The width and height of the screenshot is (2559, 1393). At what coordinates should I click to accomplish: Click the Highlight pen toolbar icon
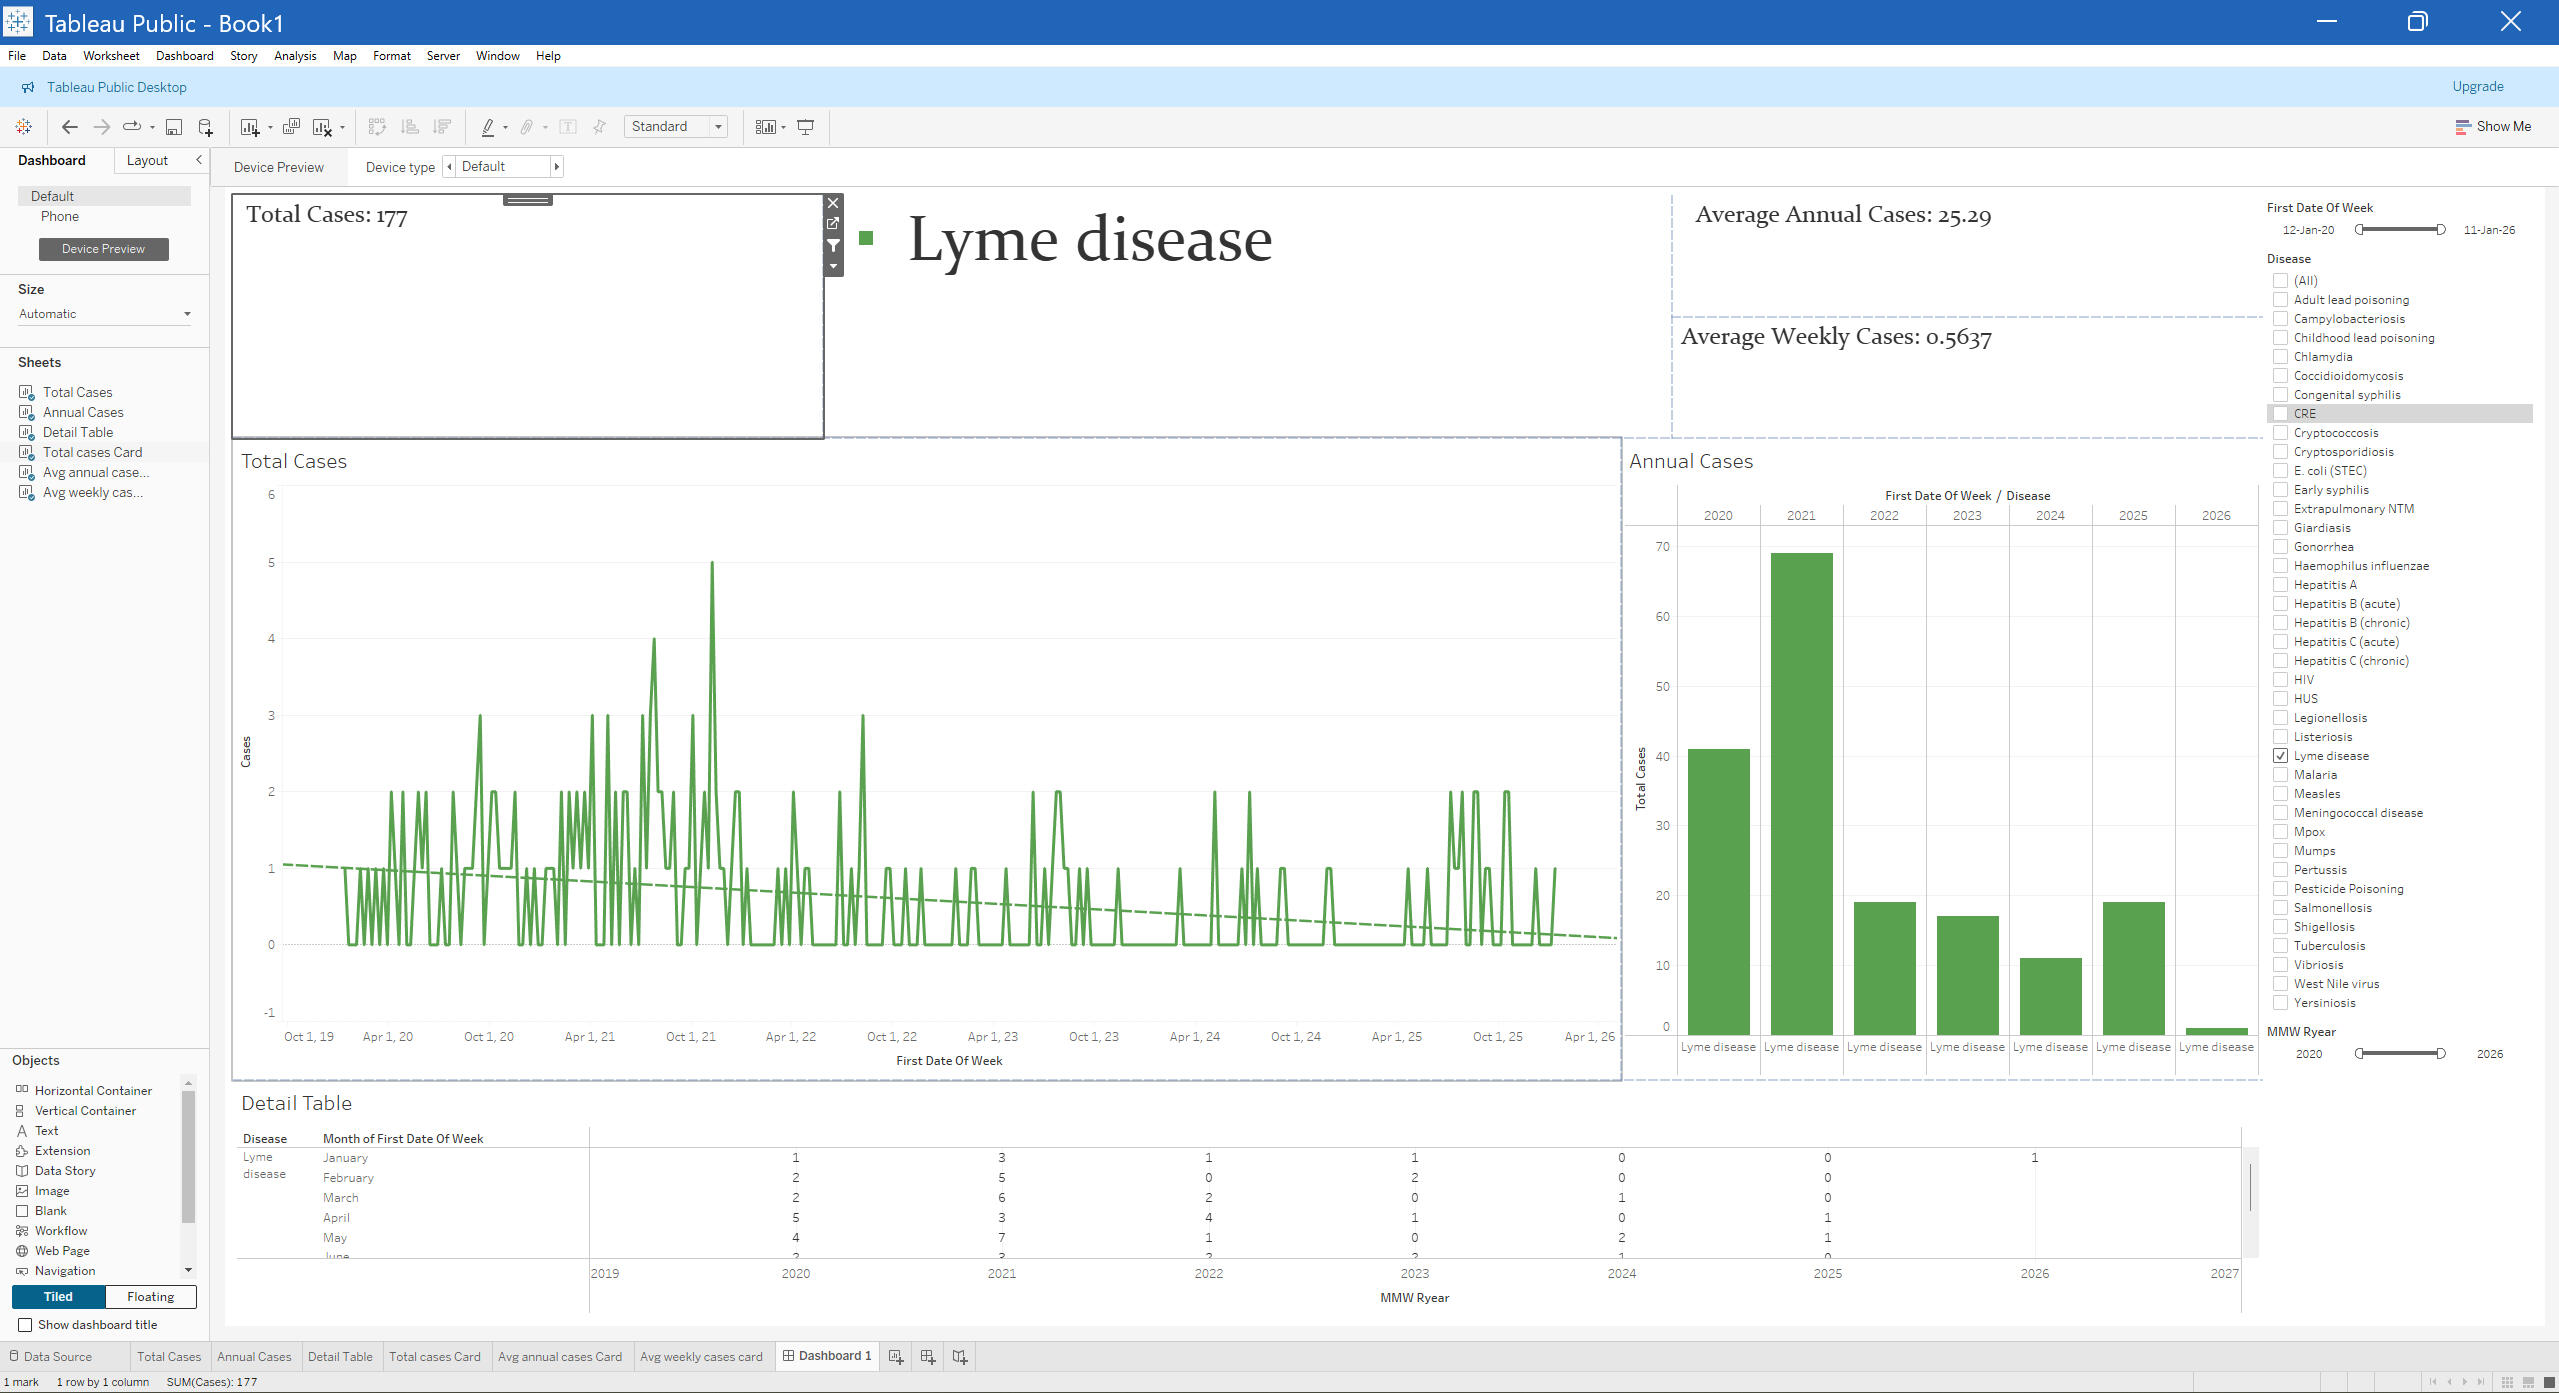coord(487,127)
